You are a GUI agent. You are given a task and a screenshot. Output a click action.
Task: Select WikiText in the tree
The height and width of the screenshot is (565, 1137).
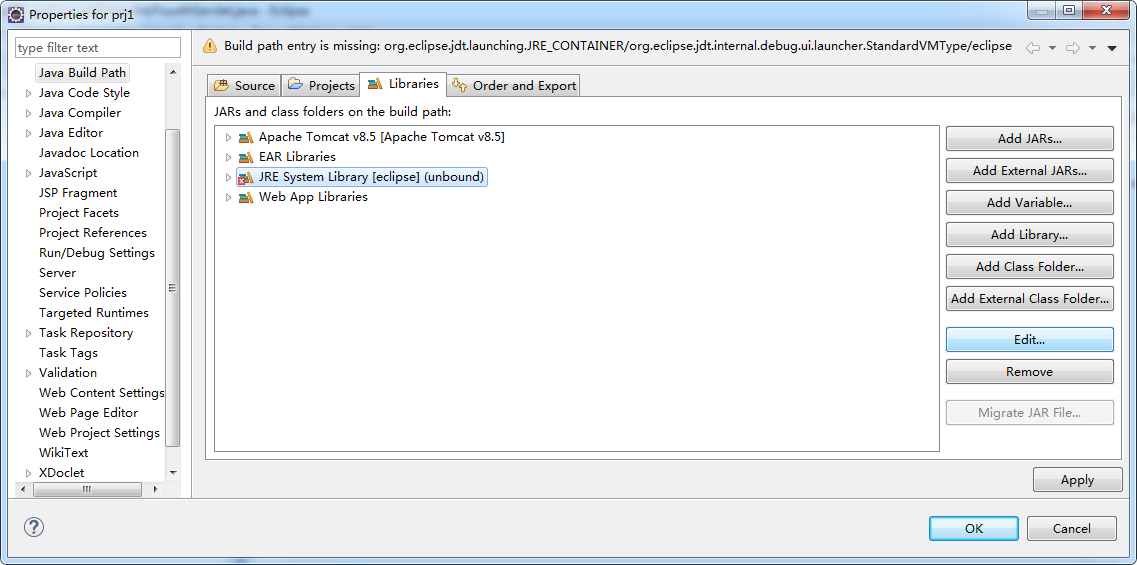(63, 453)
